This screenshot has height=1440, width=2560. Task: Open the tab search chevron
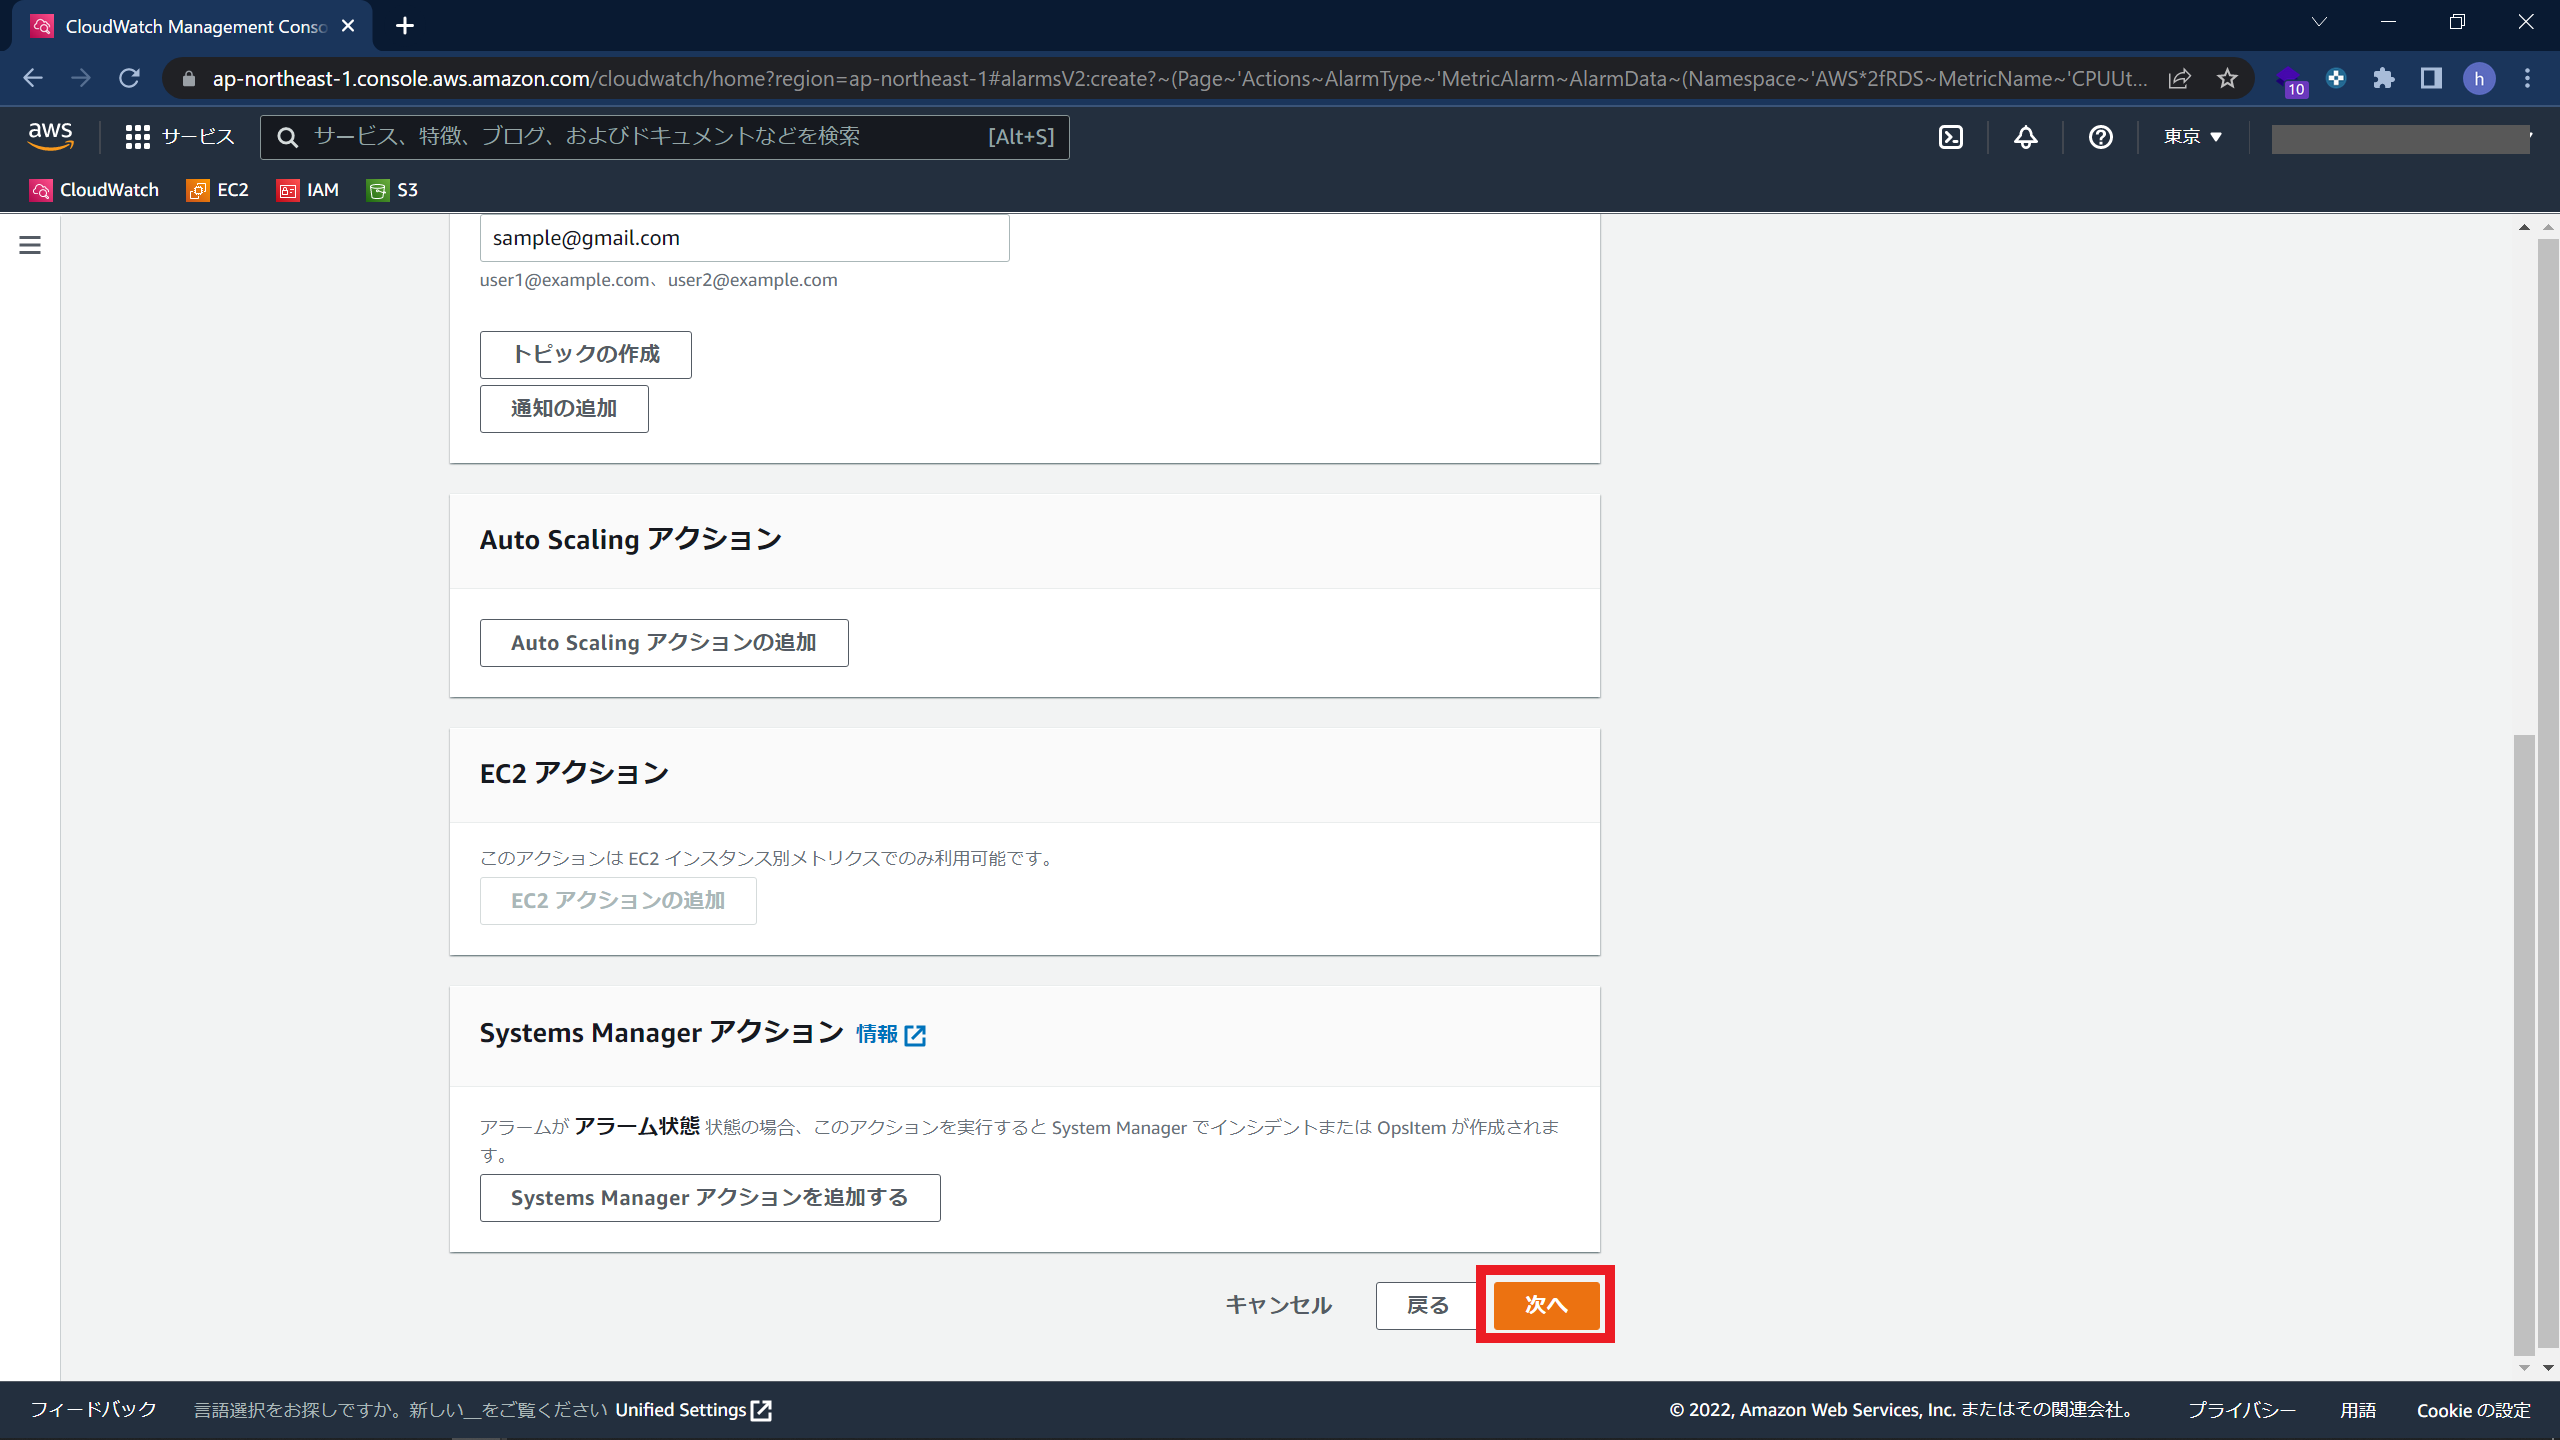tap(2319, 22)
